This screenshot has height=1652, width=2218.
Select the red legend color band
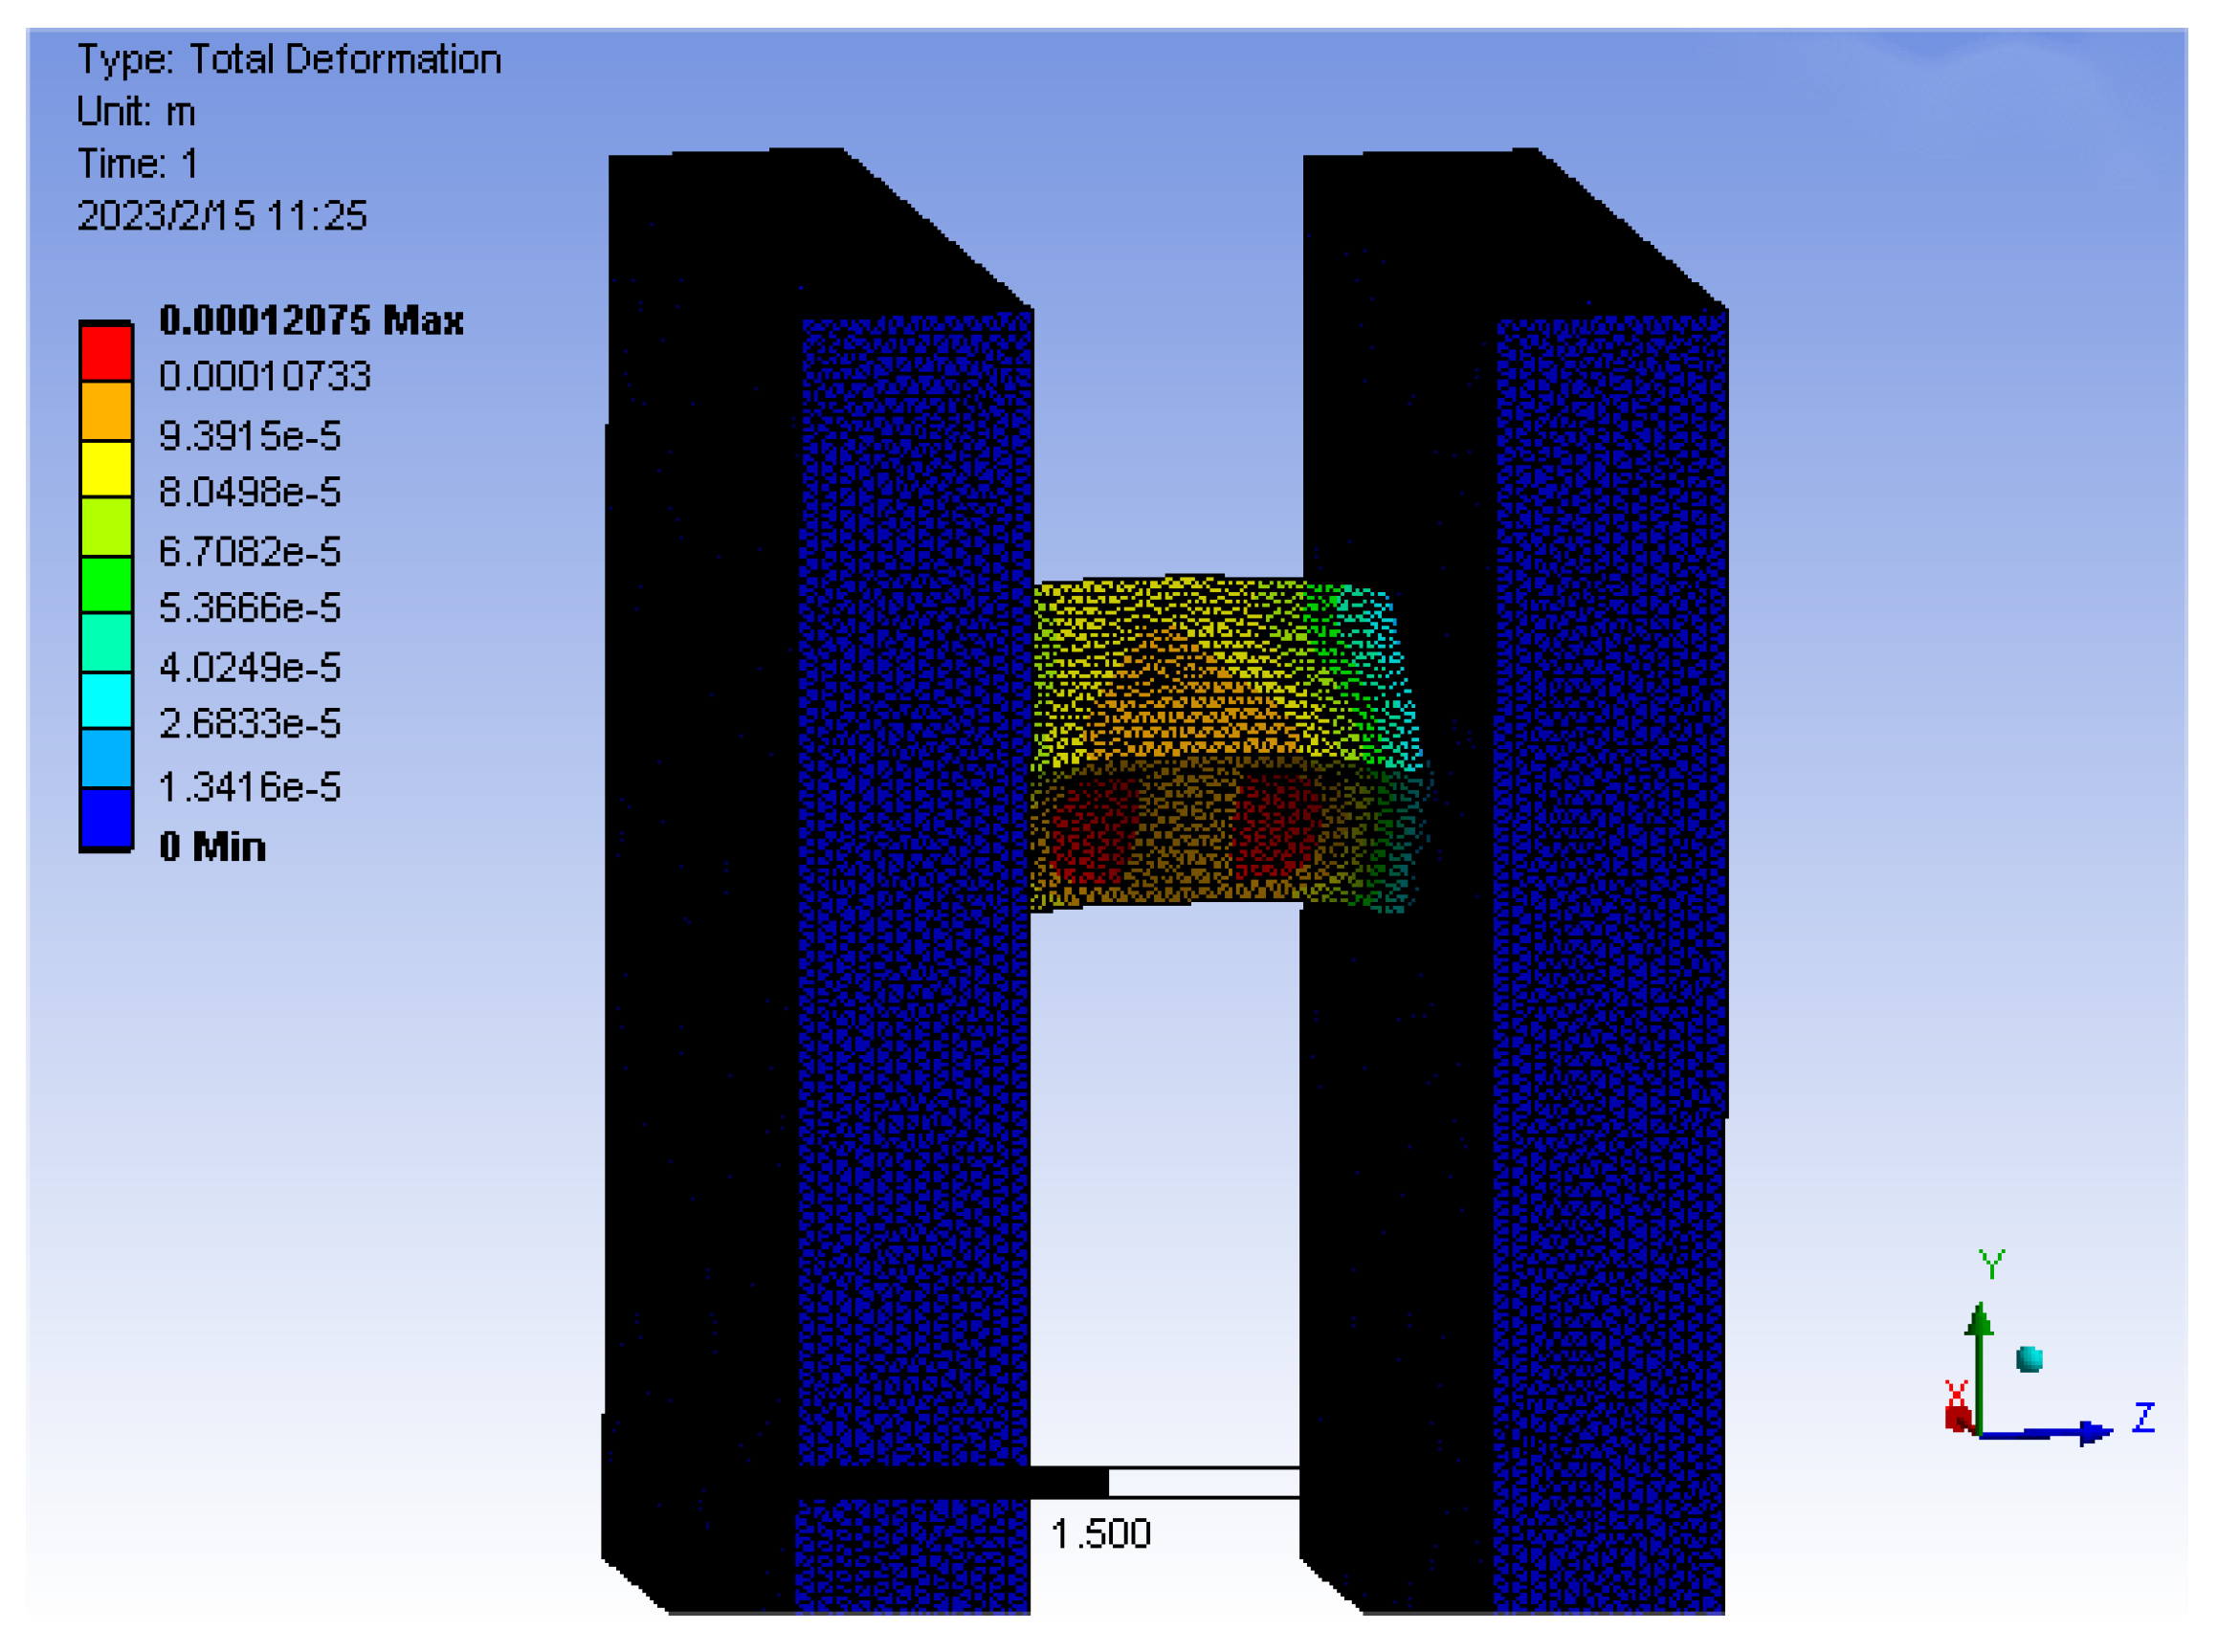tap(106, 353)
